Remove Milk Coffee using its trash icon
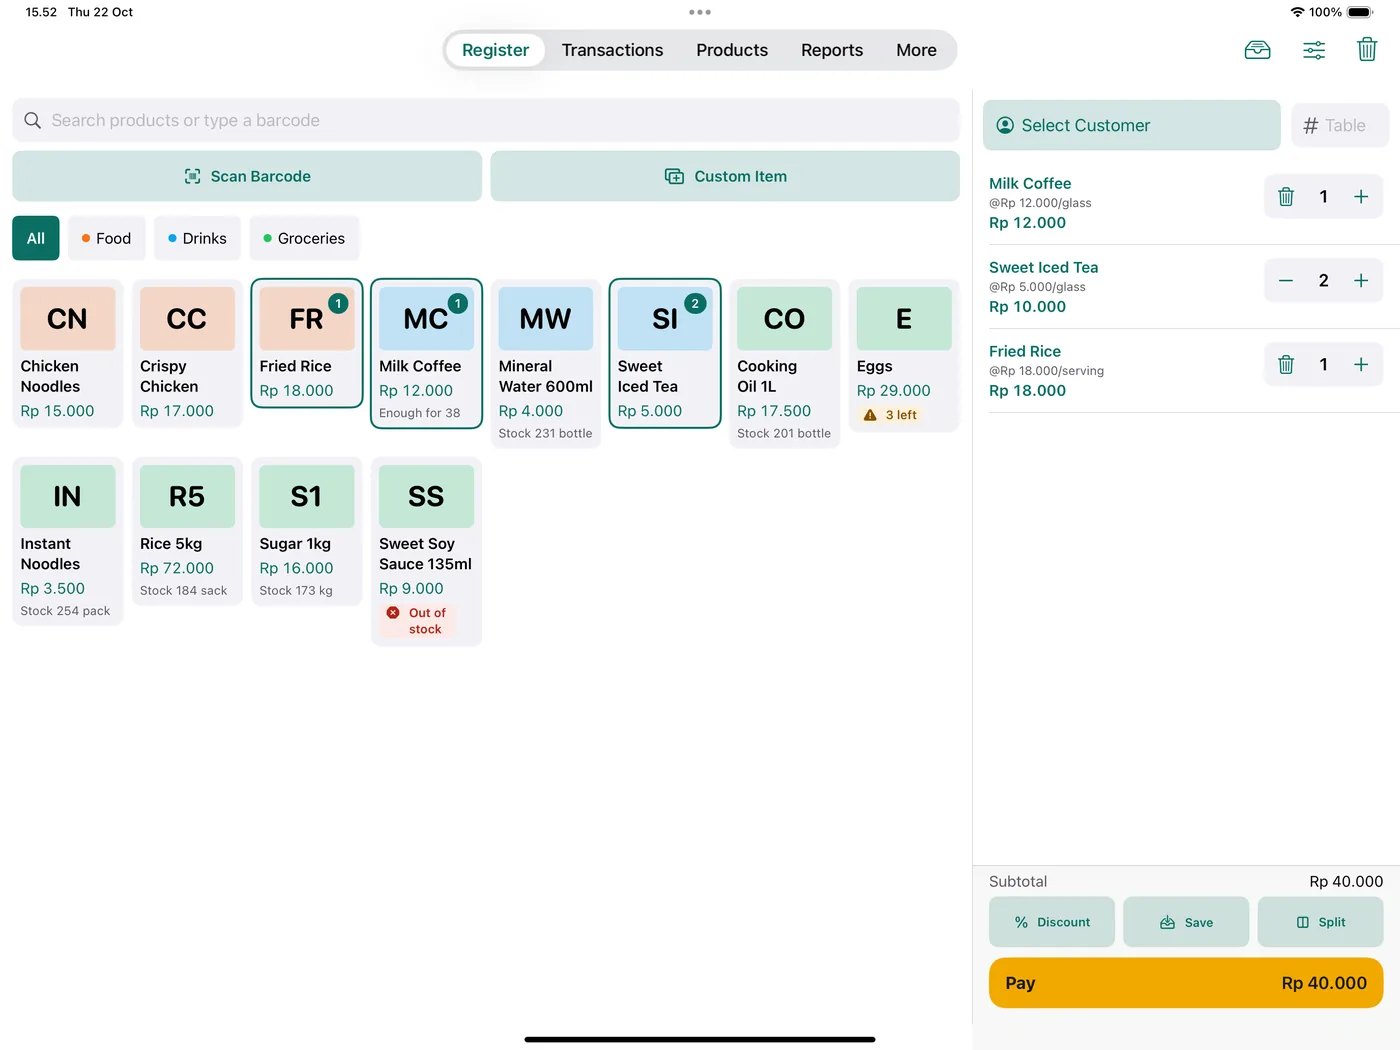The width and height of the screenshot is (1400, 1050). pos(1286,197)
